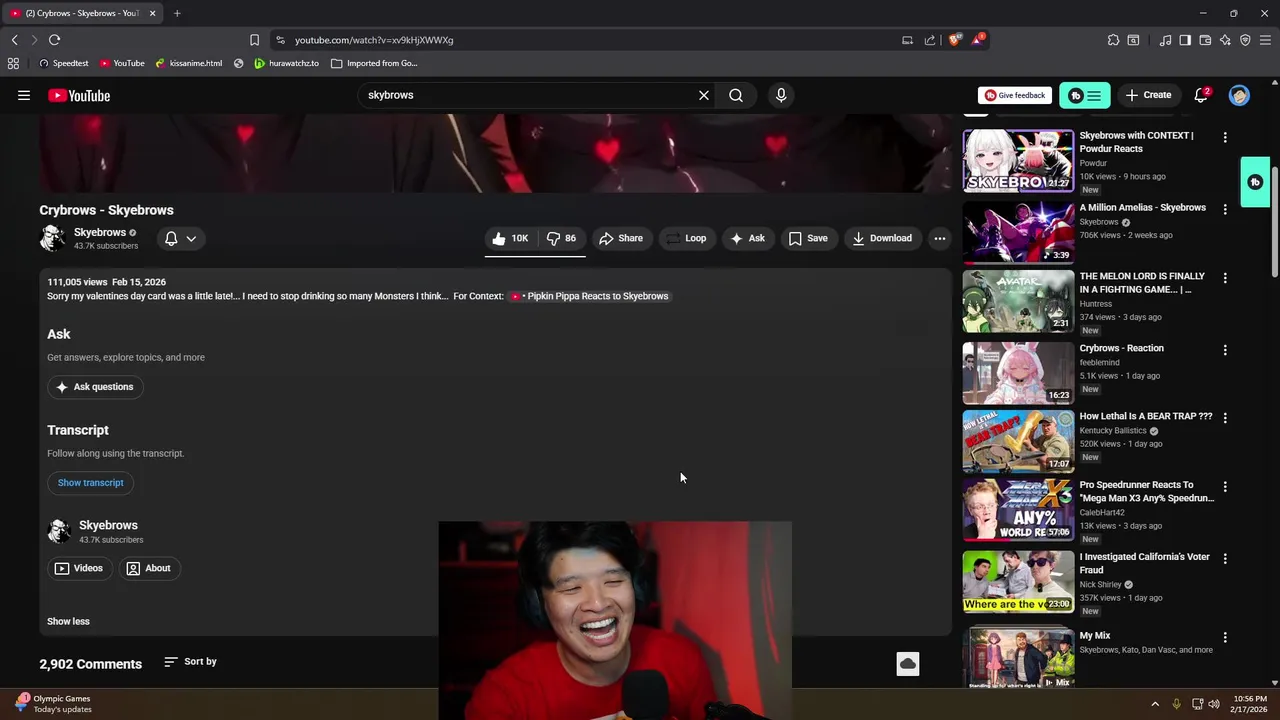1280x720 pixels.
Task: Open the Skyebrows channel name link near title
Action: pos(100,232)
